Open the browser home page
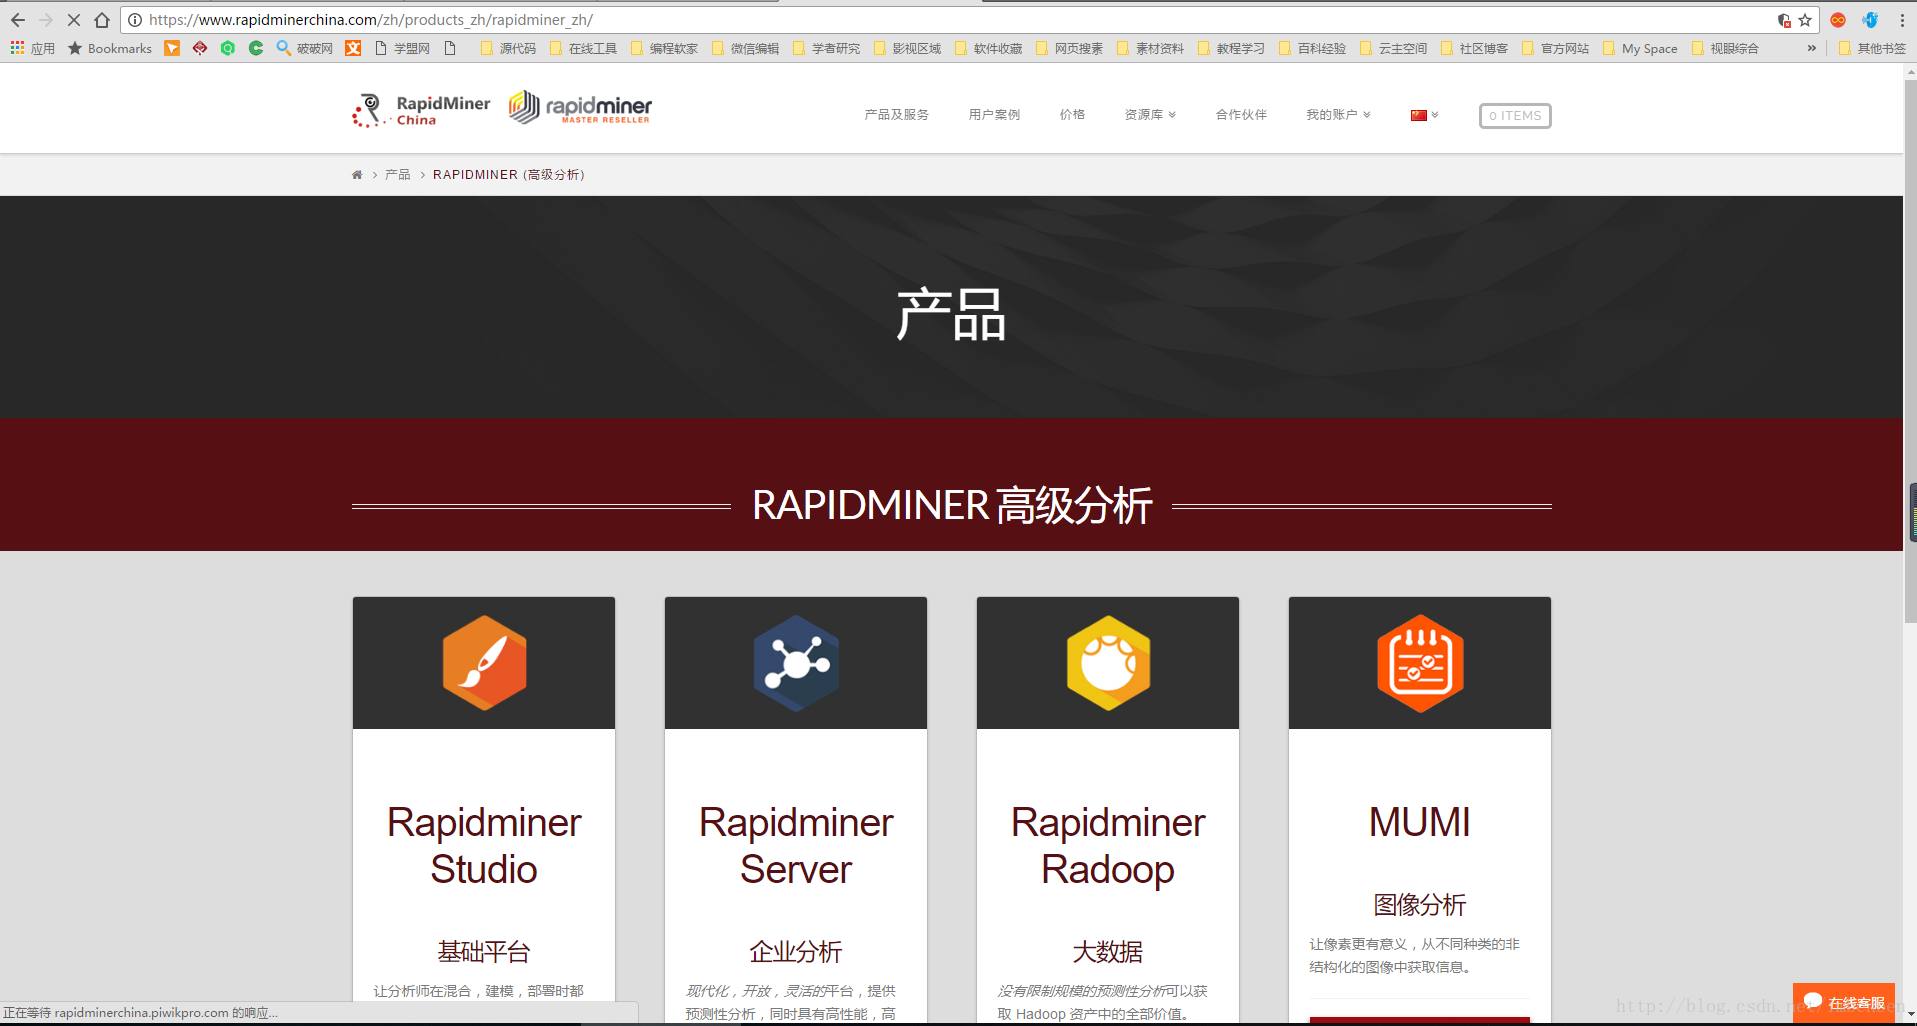 [102, 20]
